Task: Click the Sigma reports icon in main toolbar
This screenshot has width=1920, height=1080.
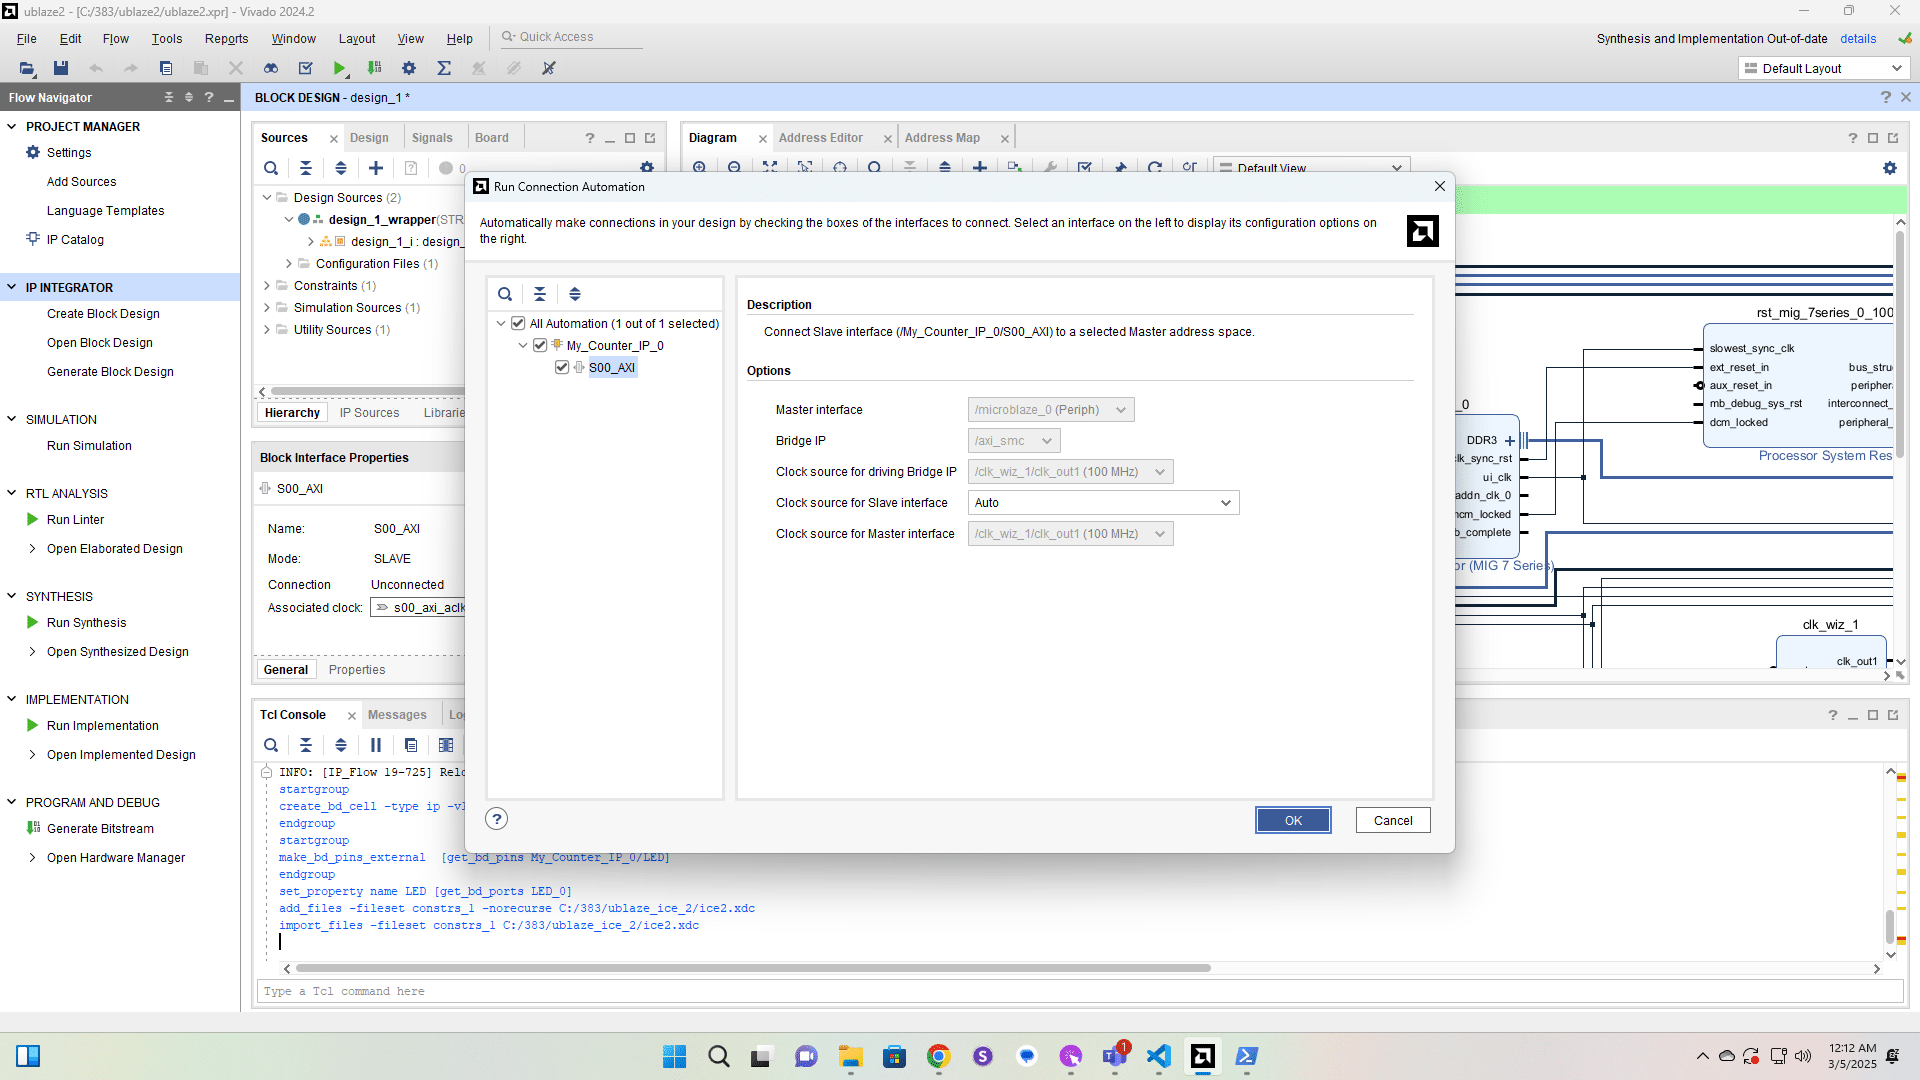Action: click(x=444, y=68)
